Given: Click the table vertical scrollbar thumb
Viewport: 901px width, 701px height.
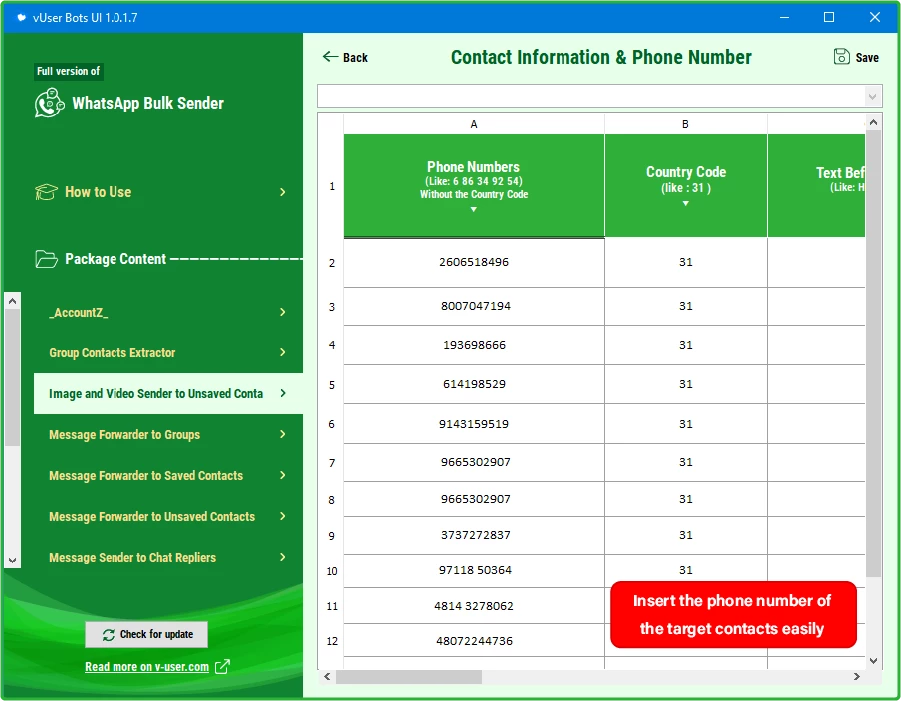Looking at the screenshot, I should 873,353.
